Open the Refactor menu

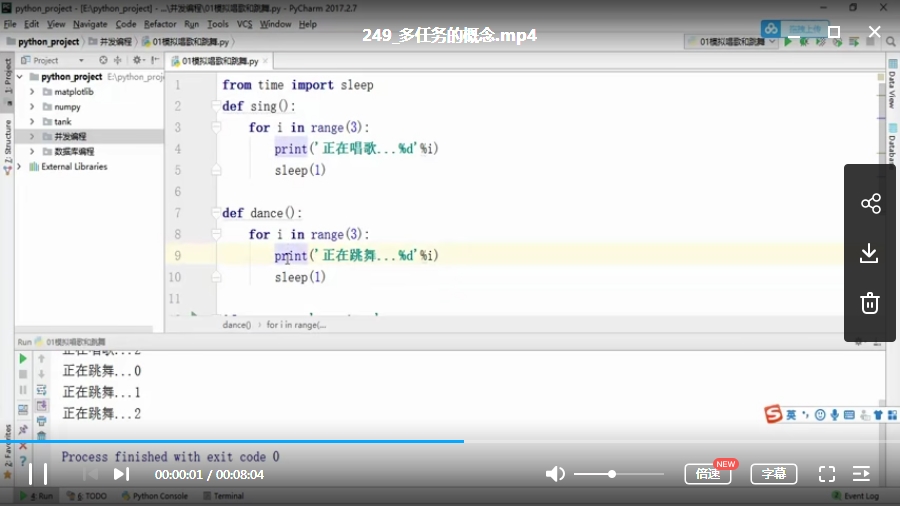pyautogui.click(x=160, y=24)
